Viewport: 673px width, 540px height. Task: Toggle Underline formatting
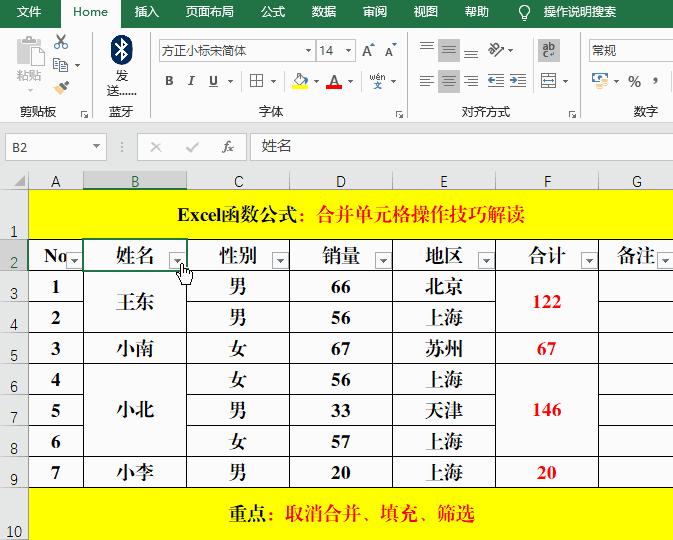(x=213, y=81)
